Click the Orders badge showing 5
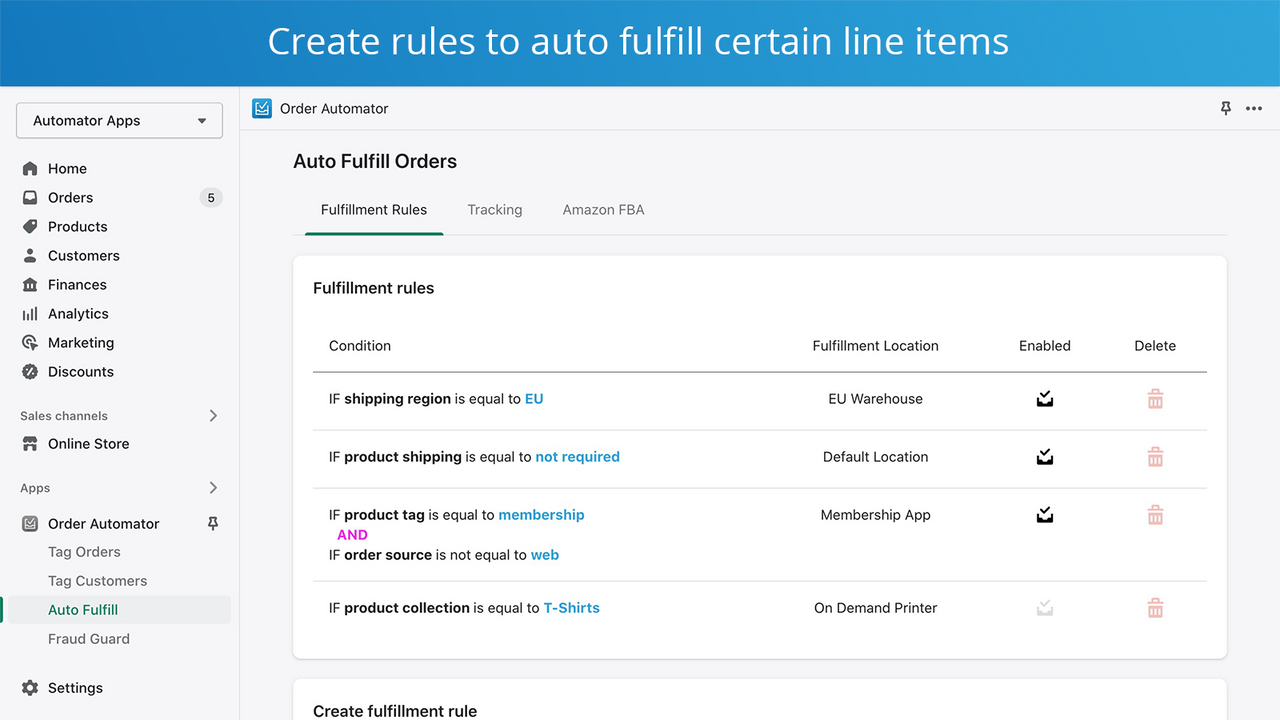 210,197
